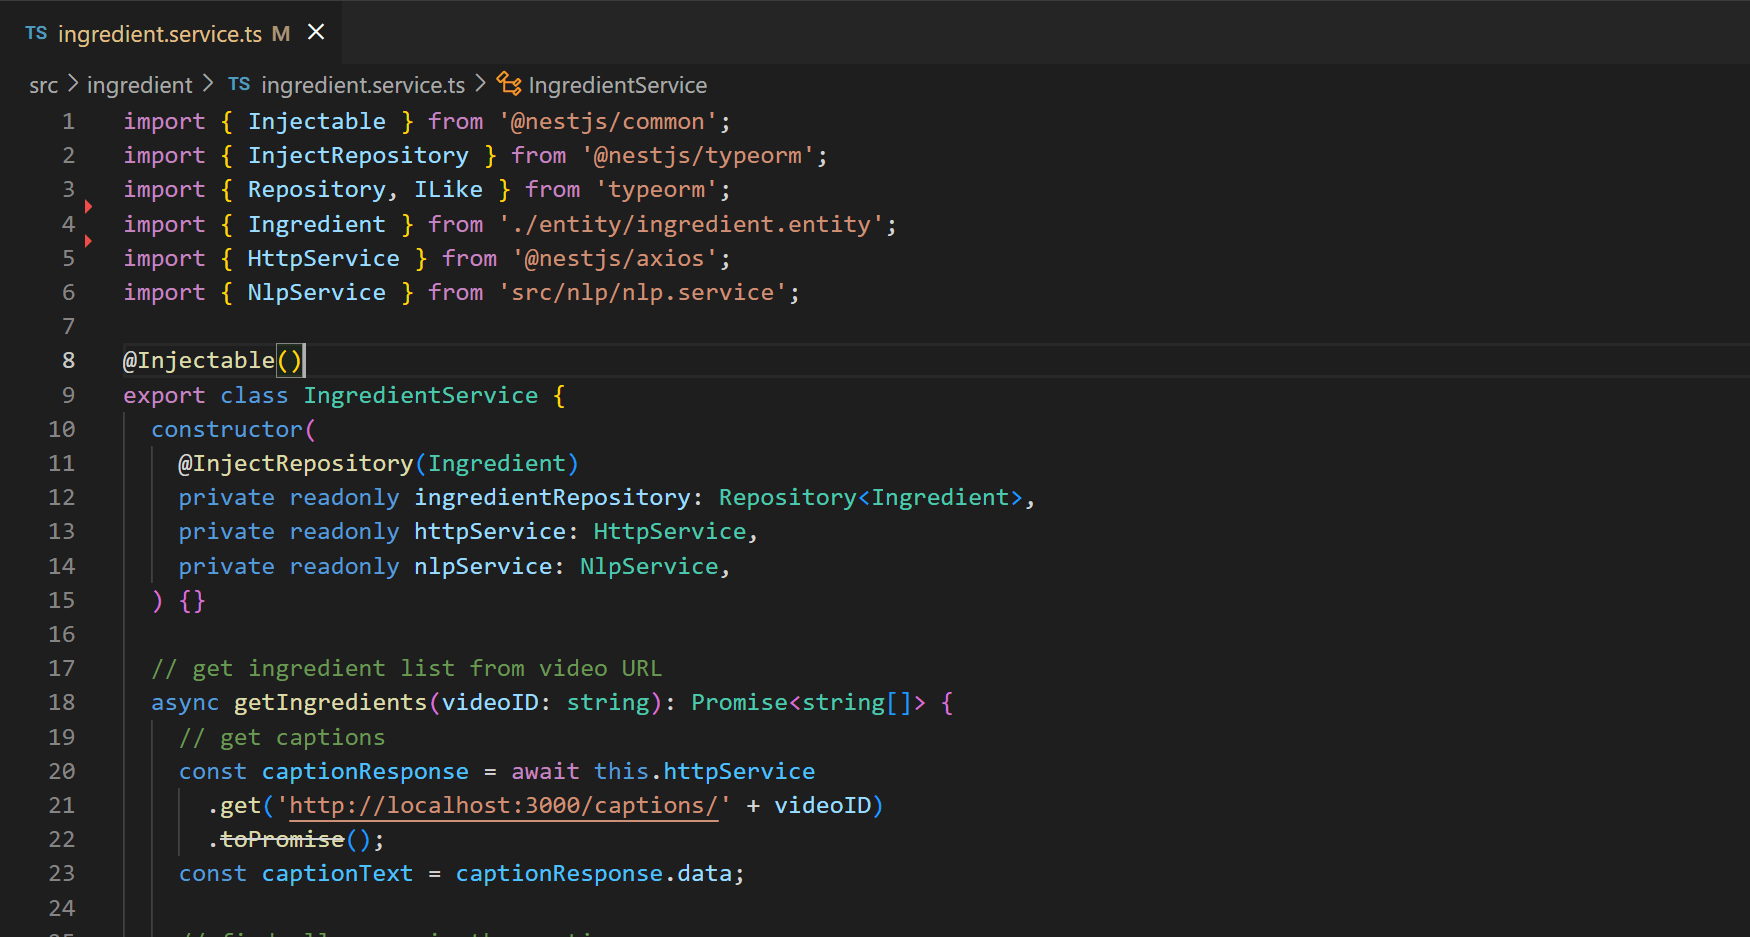The width and height of the screenshot is (1750, 937).
Task: Click the captionResponse variable on line 20
Action: point(365,771)
